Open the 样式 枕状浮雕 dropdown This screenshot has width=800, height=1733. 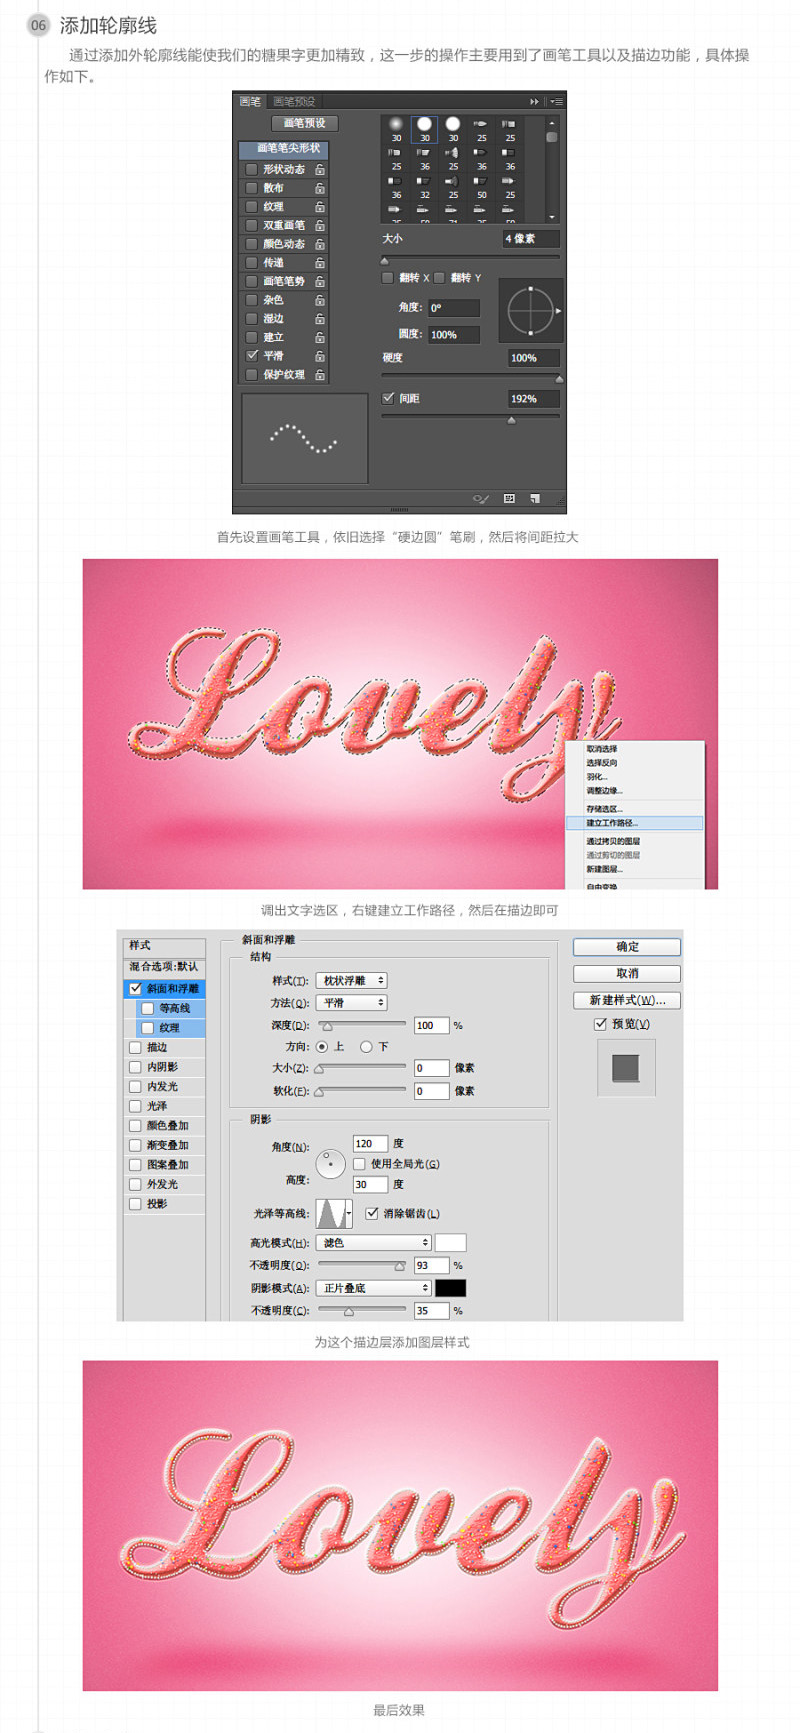pyautogui.click(x=351, y=981)
